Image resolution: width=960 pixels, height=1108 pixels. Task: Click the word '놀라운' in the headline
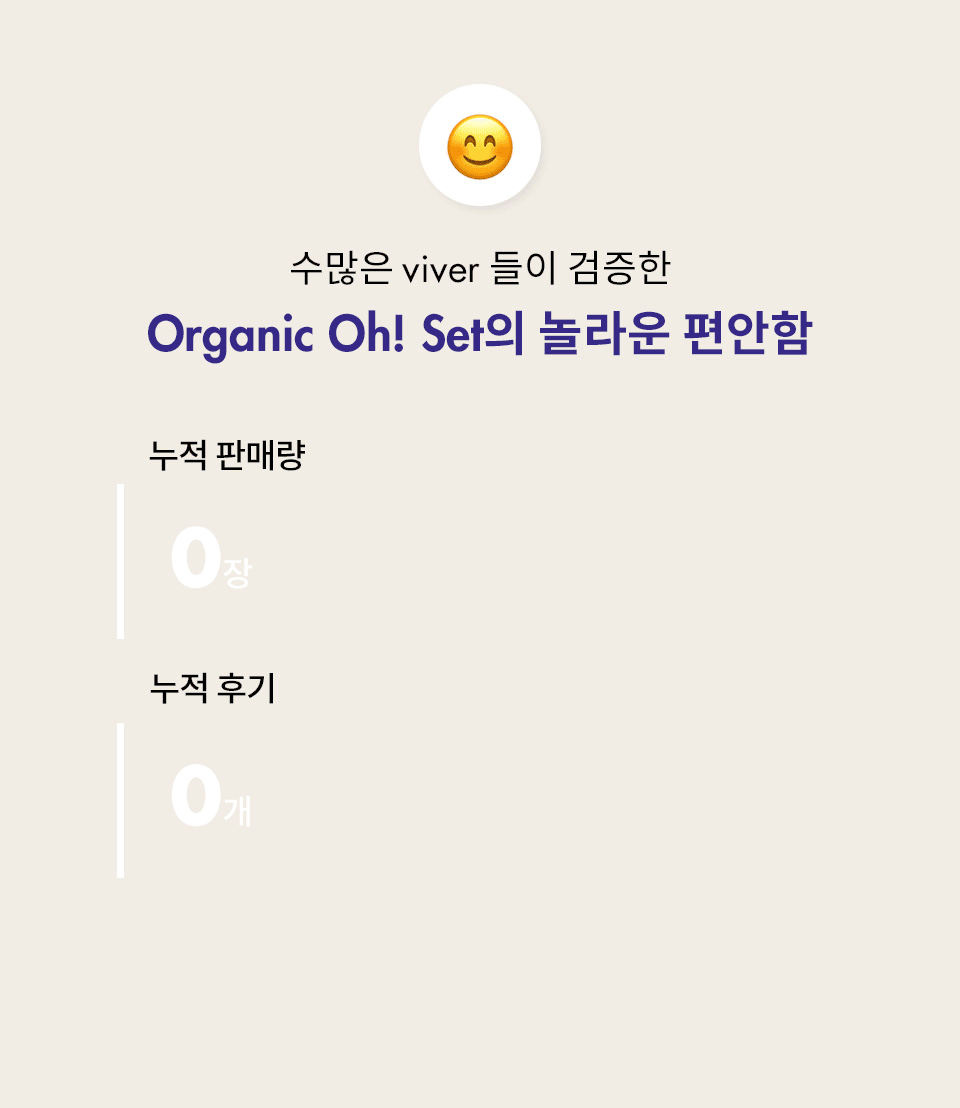[603, 332]
